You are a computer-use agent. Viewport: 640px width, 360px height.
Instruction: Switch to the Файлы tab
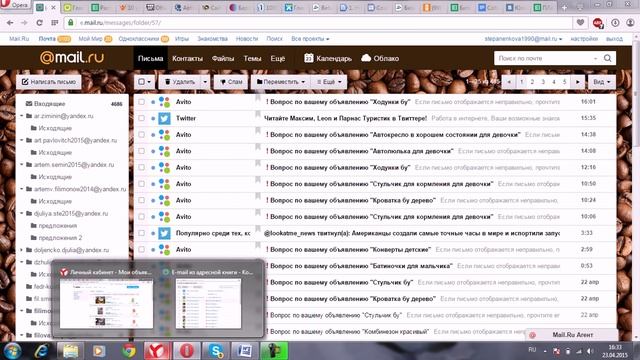point(223,58)
